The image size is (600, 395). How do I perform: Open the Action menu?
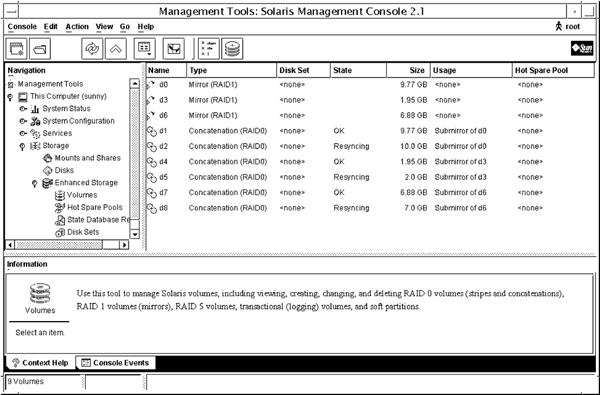click(77, 26)
